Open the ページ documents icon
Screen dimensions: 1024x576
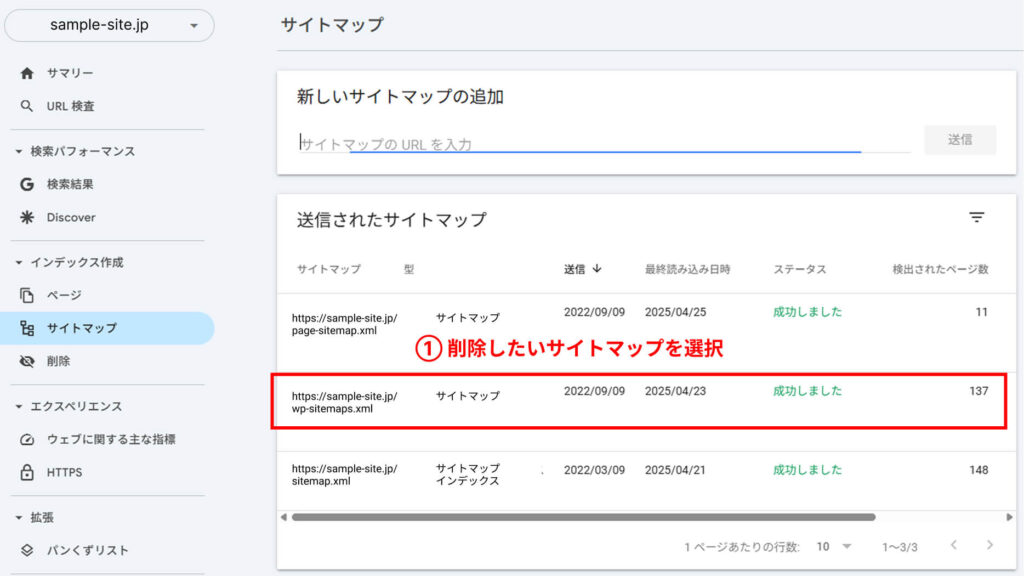pyautogui.click(x=27, y=295)
